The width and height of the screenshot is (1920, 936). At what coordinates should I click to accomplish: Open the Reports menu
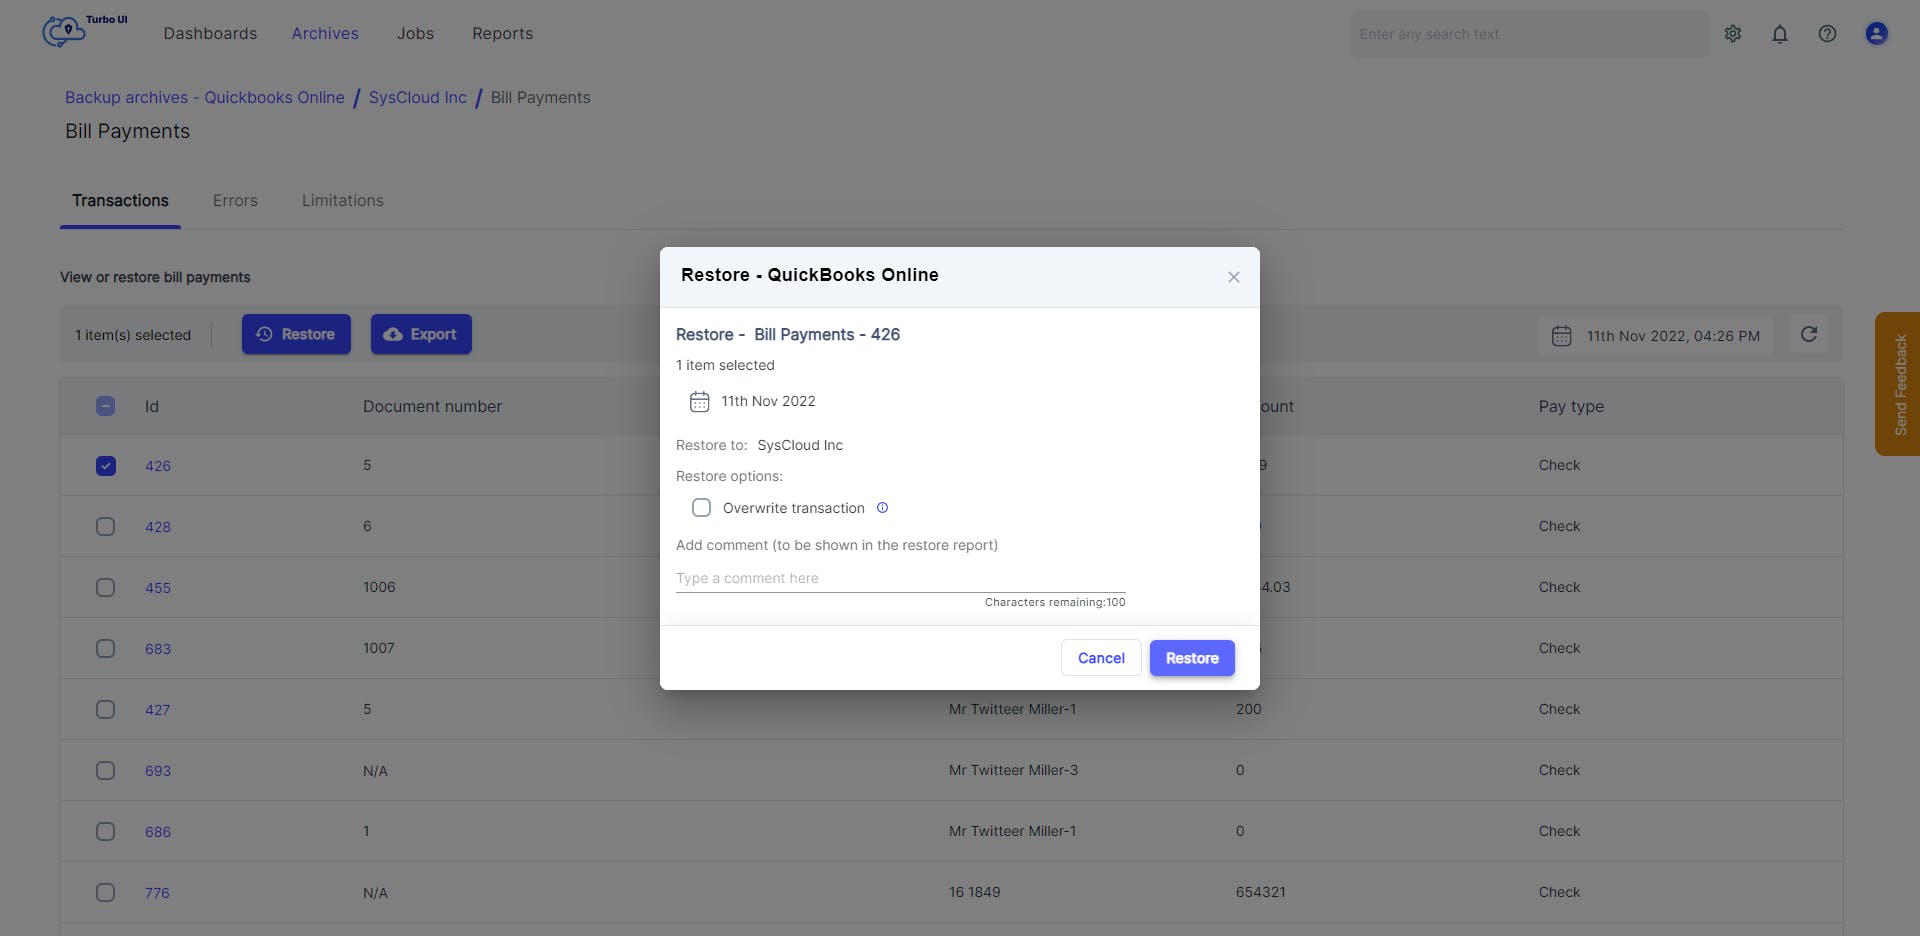[x=502, y=34]
